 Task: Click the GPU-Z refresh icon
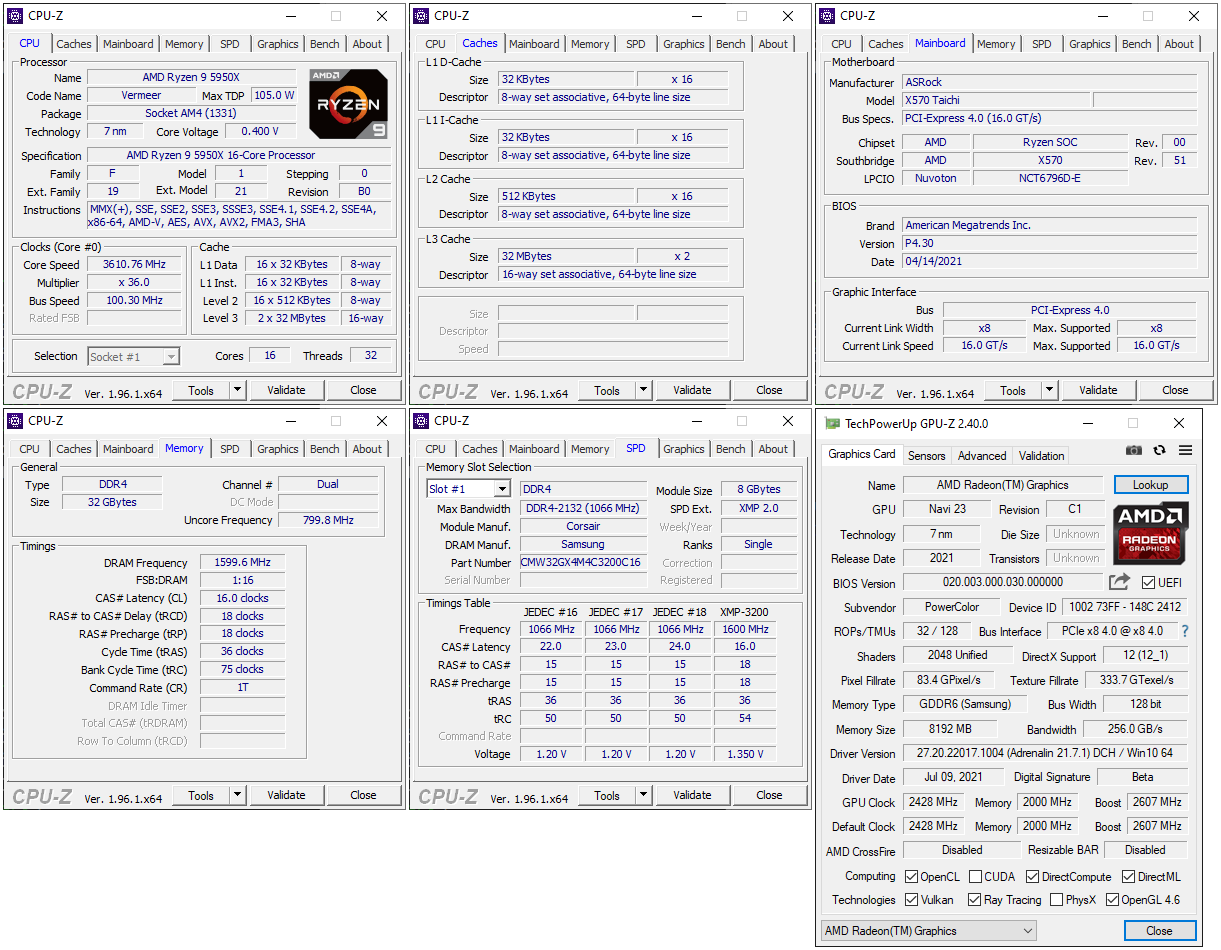[1159, 451]
